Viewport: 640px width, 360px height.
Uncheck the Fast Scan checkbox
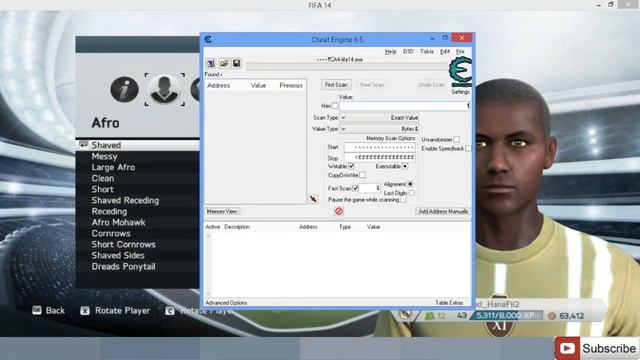pyautogui.click(x=356, y=188)
